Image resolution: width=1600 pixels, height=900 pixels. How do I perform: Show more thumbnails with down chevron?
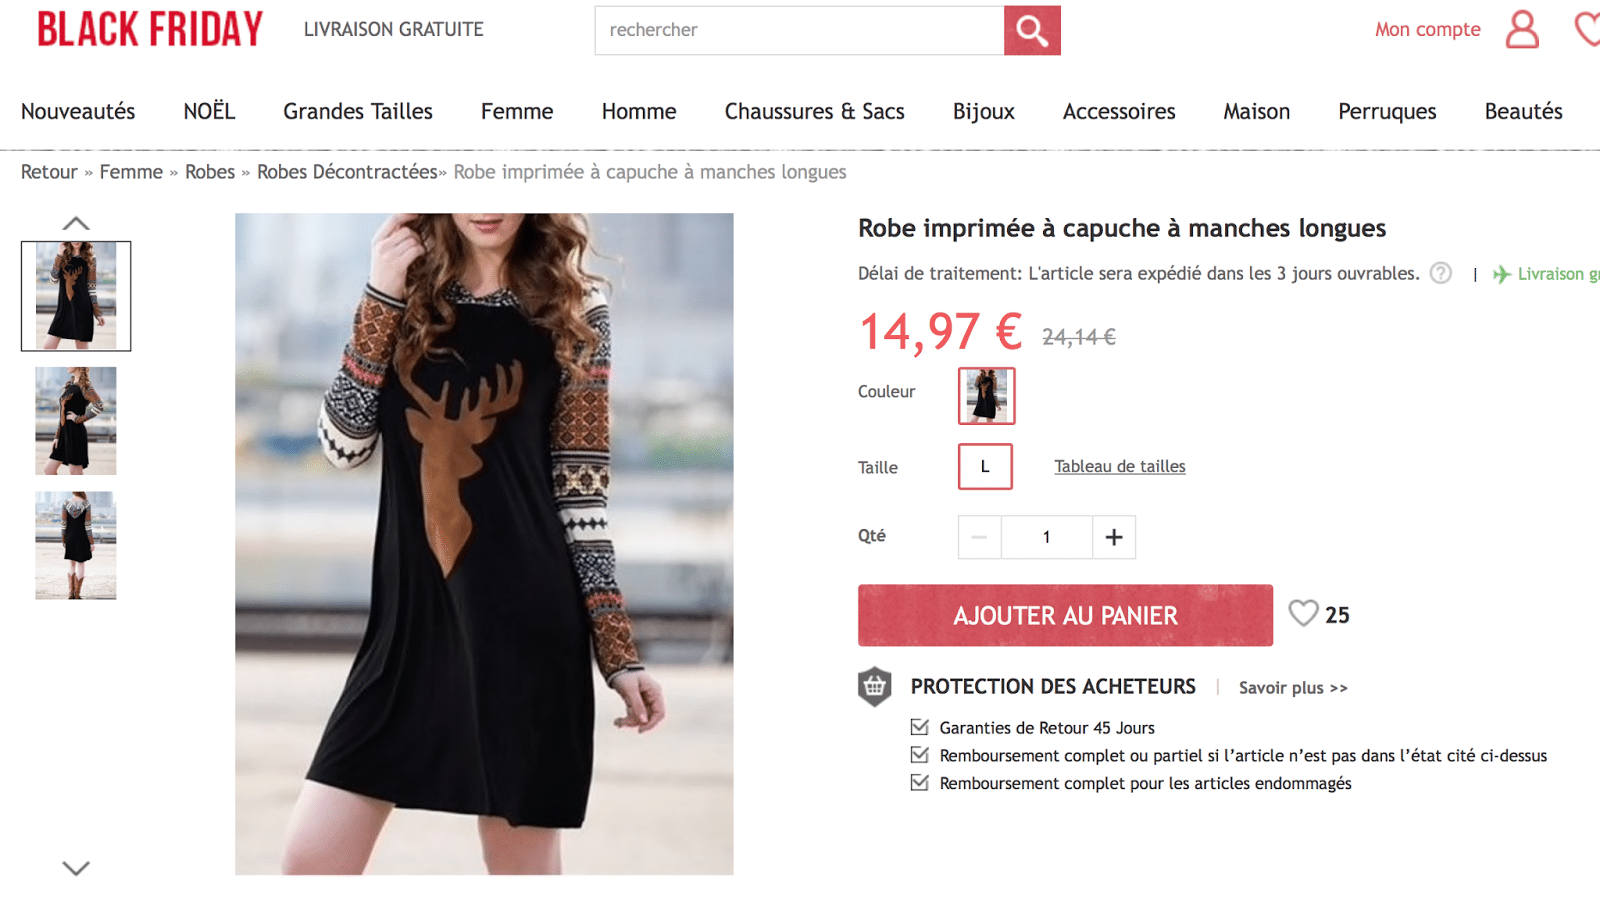coord(76,868)
